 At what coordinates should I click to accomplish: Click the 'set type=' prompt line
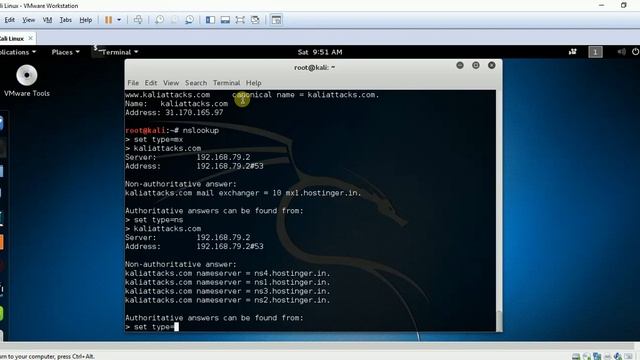[x=152, y=327]
